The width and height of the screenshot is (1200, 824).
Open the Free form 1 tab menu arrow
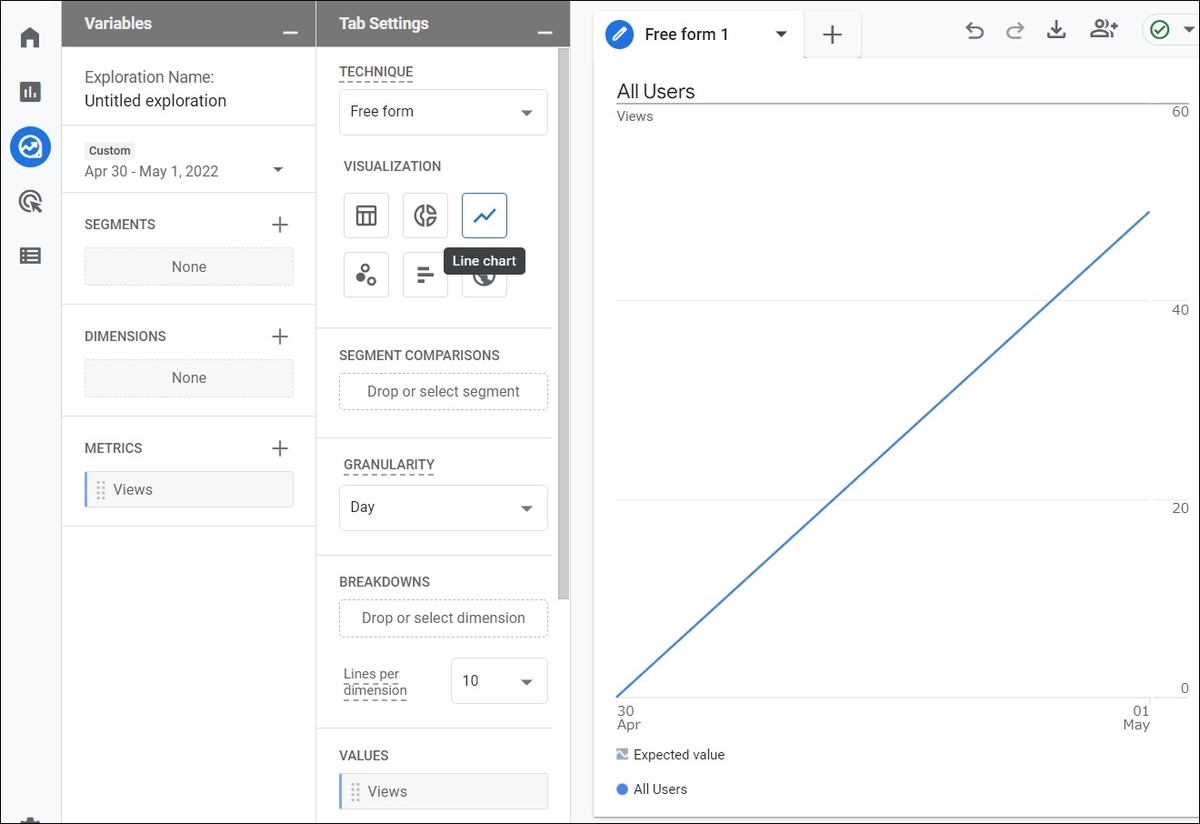781,34
